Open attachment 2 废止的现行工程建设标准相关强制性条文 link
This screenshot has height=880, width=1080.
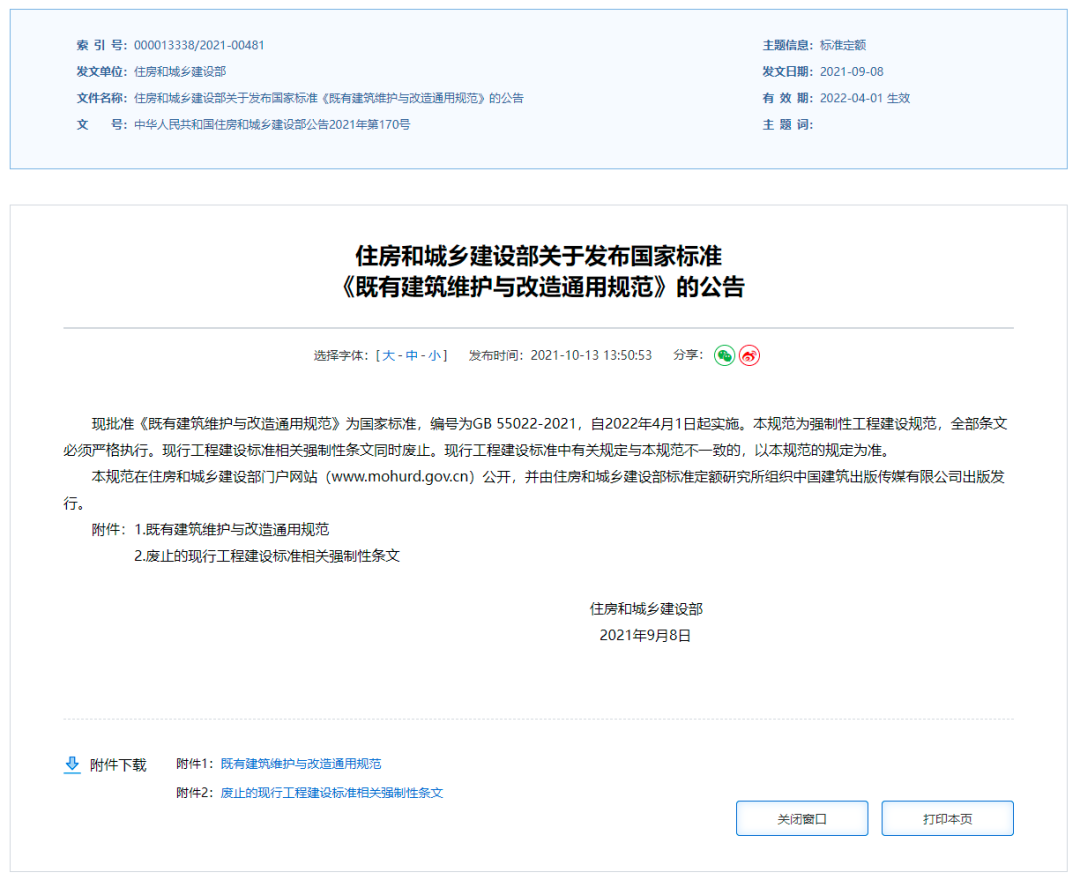(x=331, y=793)
